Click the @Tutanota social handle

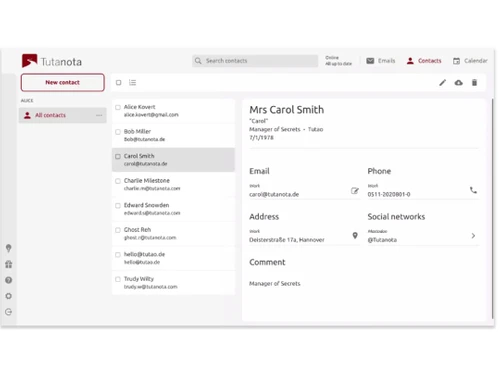point(382,240)
